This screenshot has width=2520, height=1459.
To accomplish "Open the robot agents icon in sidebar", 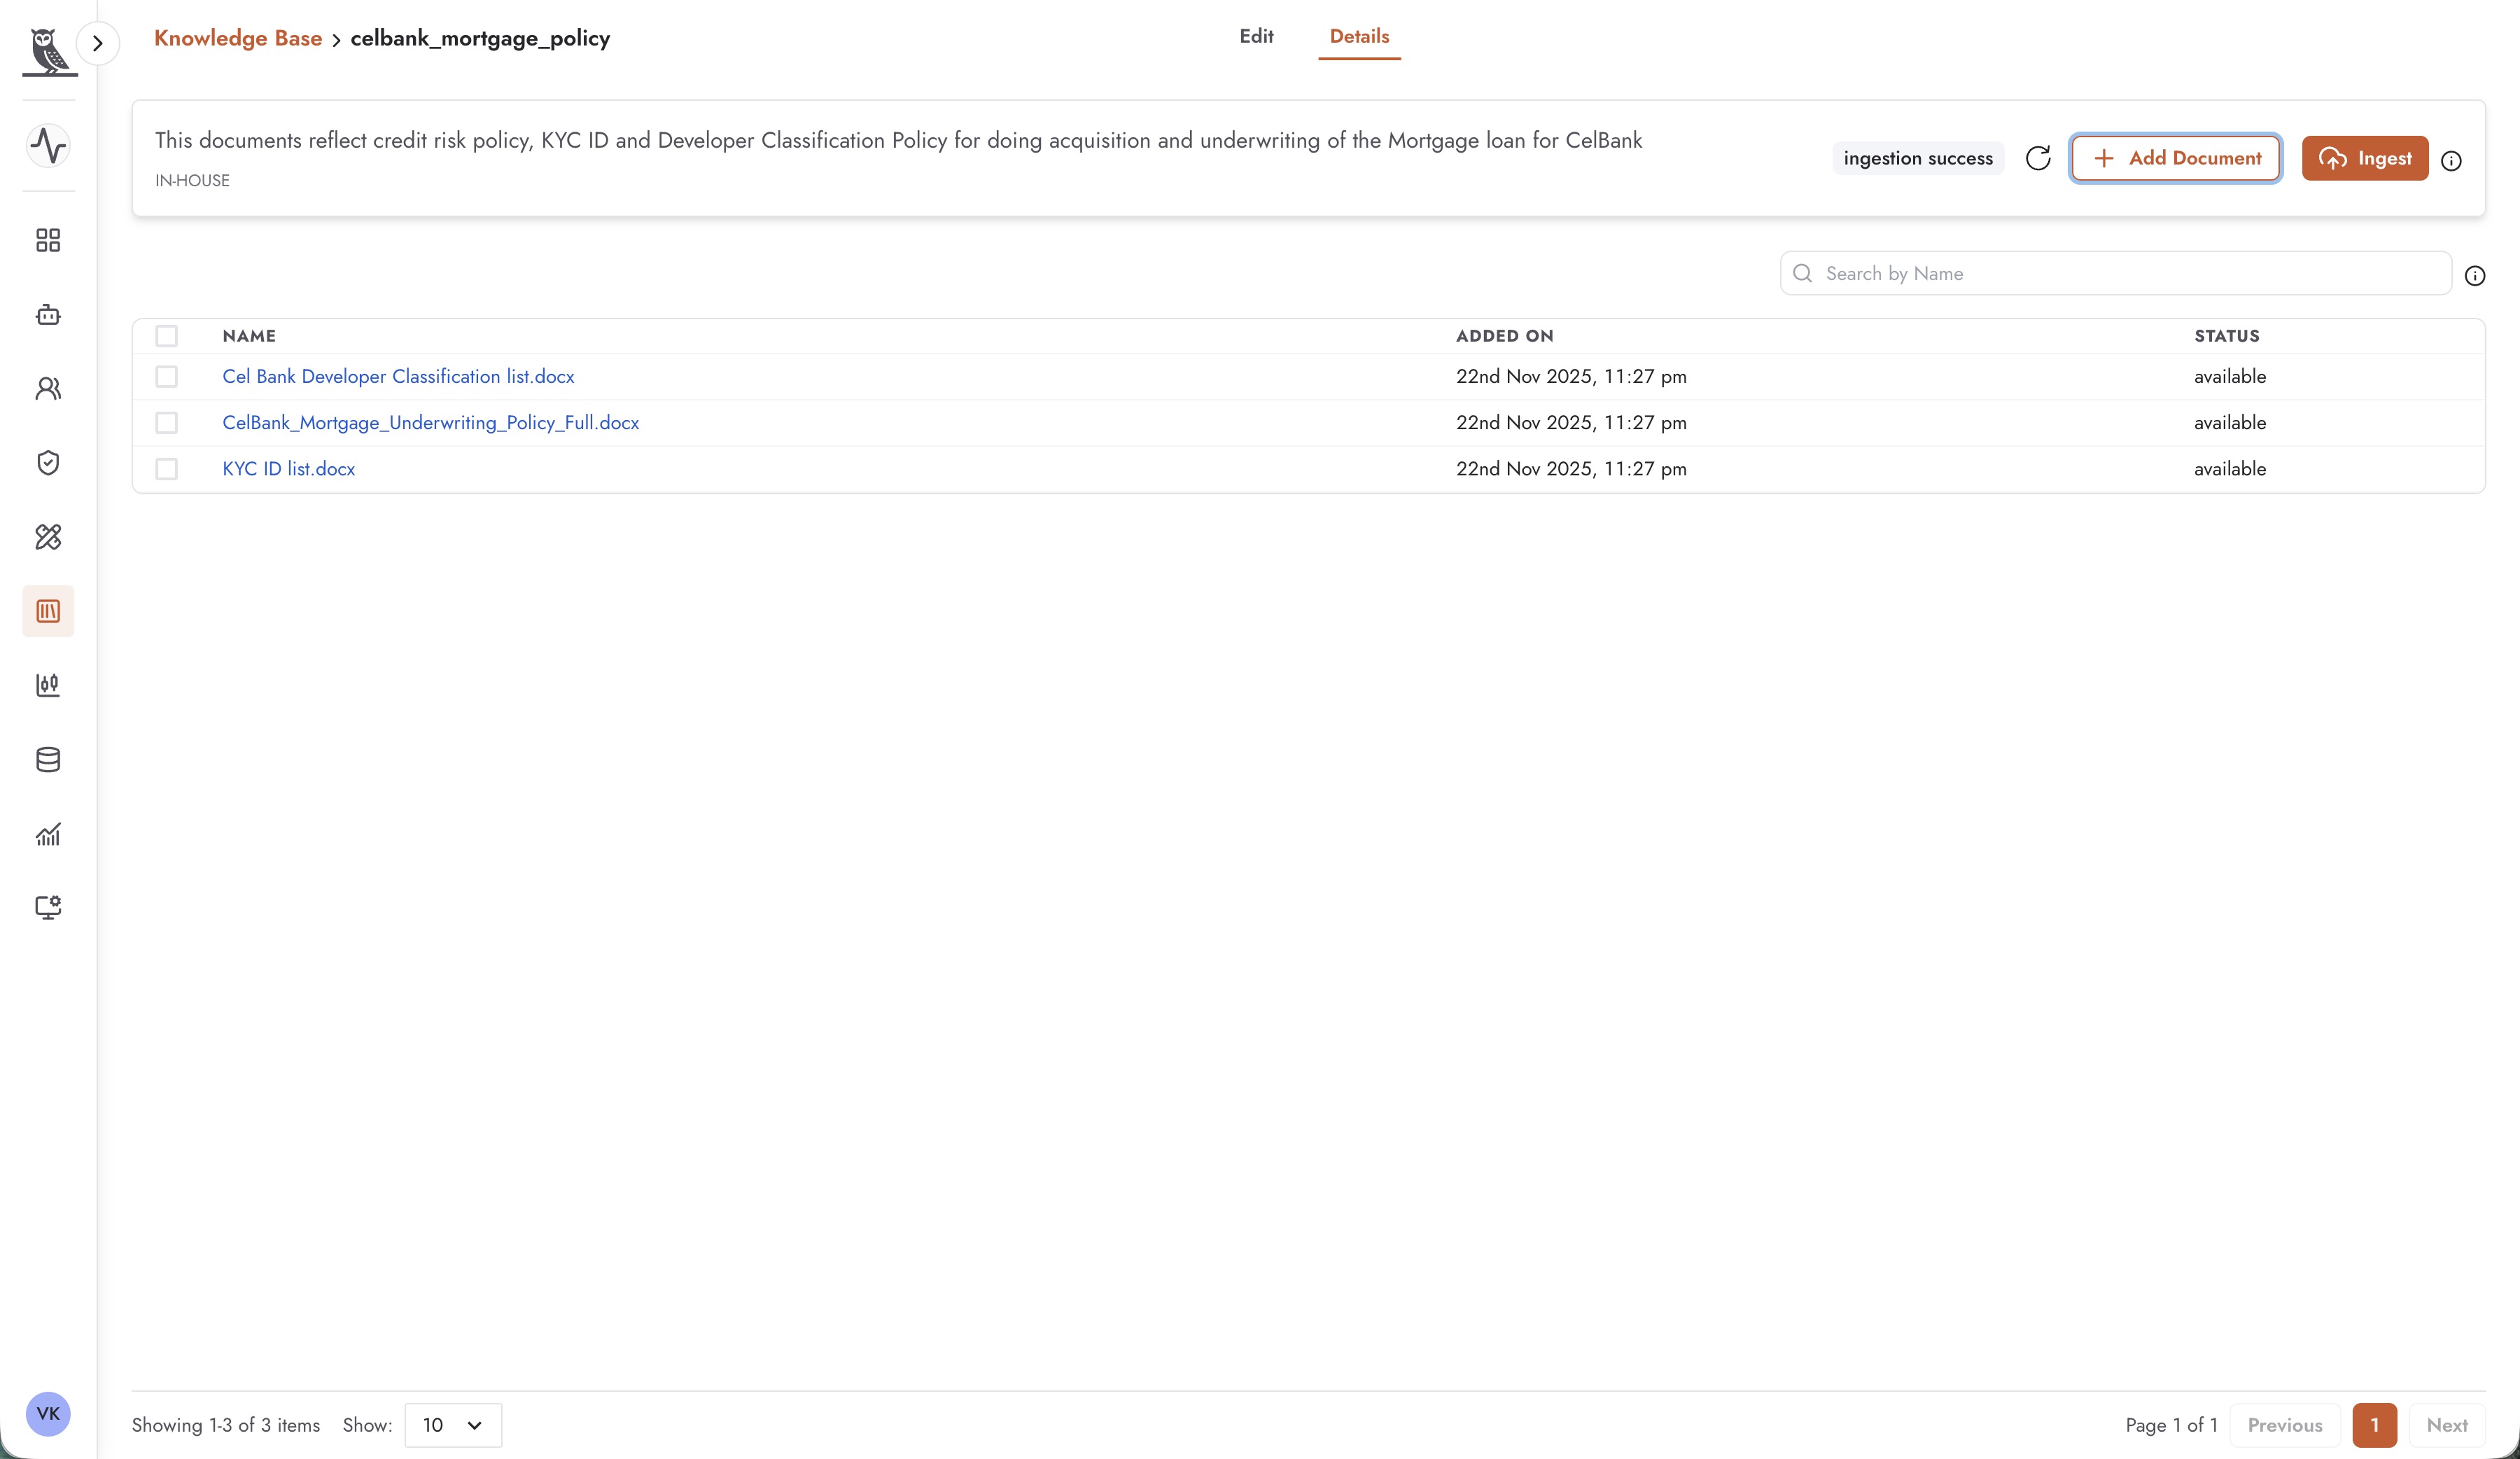I will click(48, 315).
